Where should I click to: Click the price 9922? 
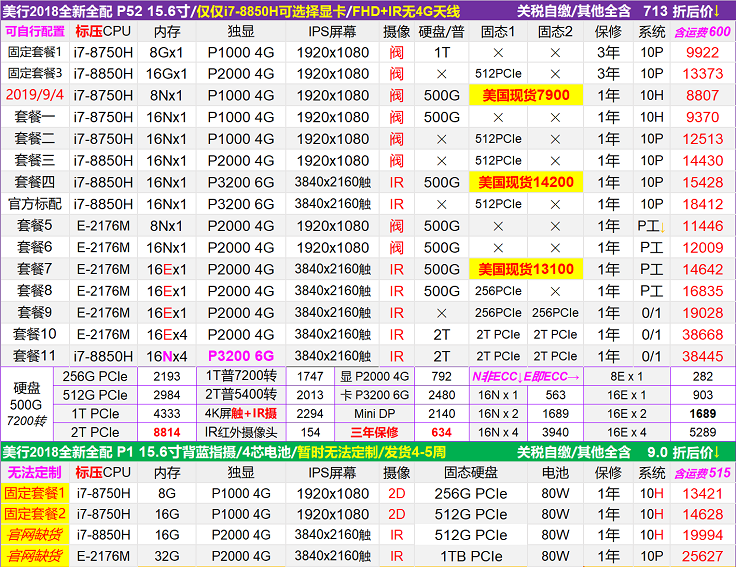[702, 53]
